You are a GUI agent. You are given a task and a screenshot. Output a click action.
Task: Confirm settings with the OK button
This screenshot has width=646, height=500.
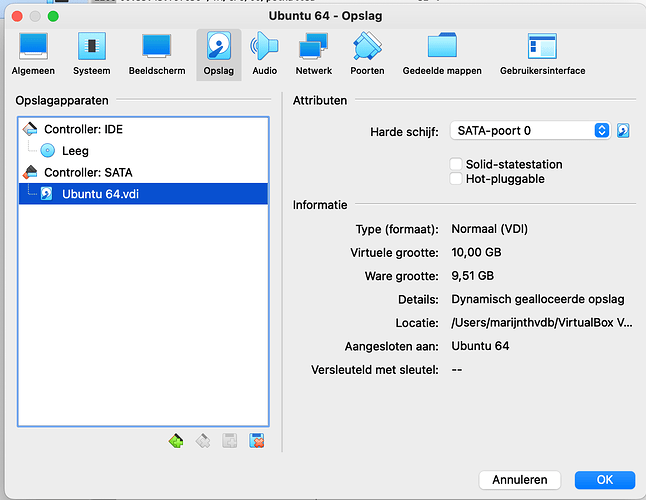coord(604,480)
